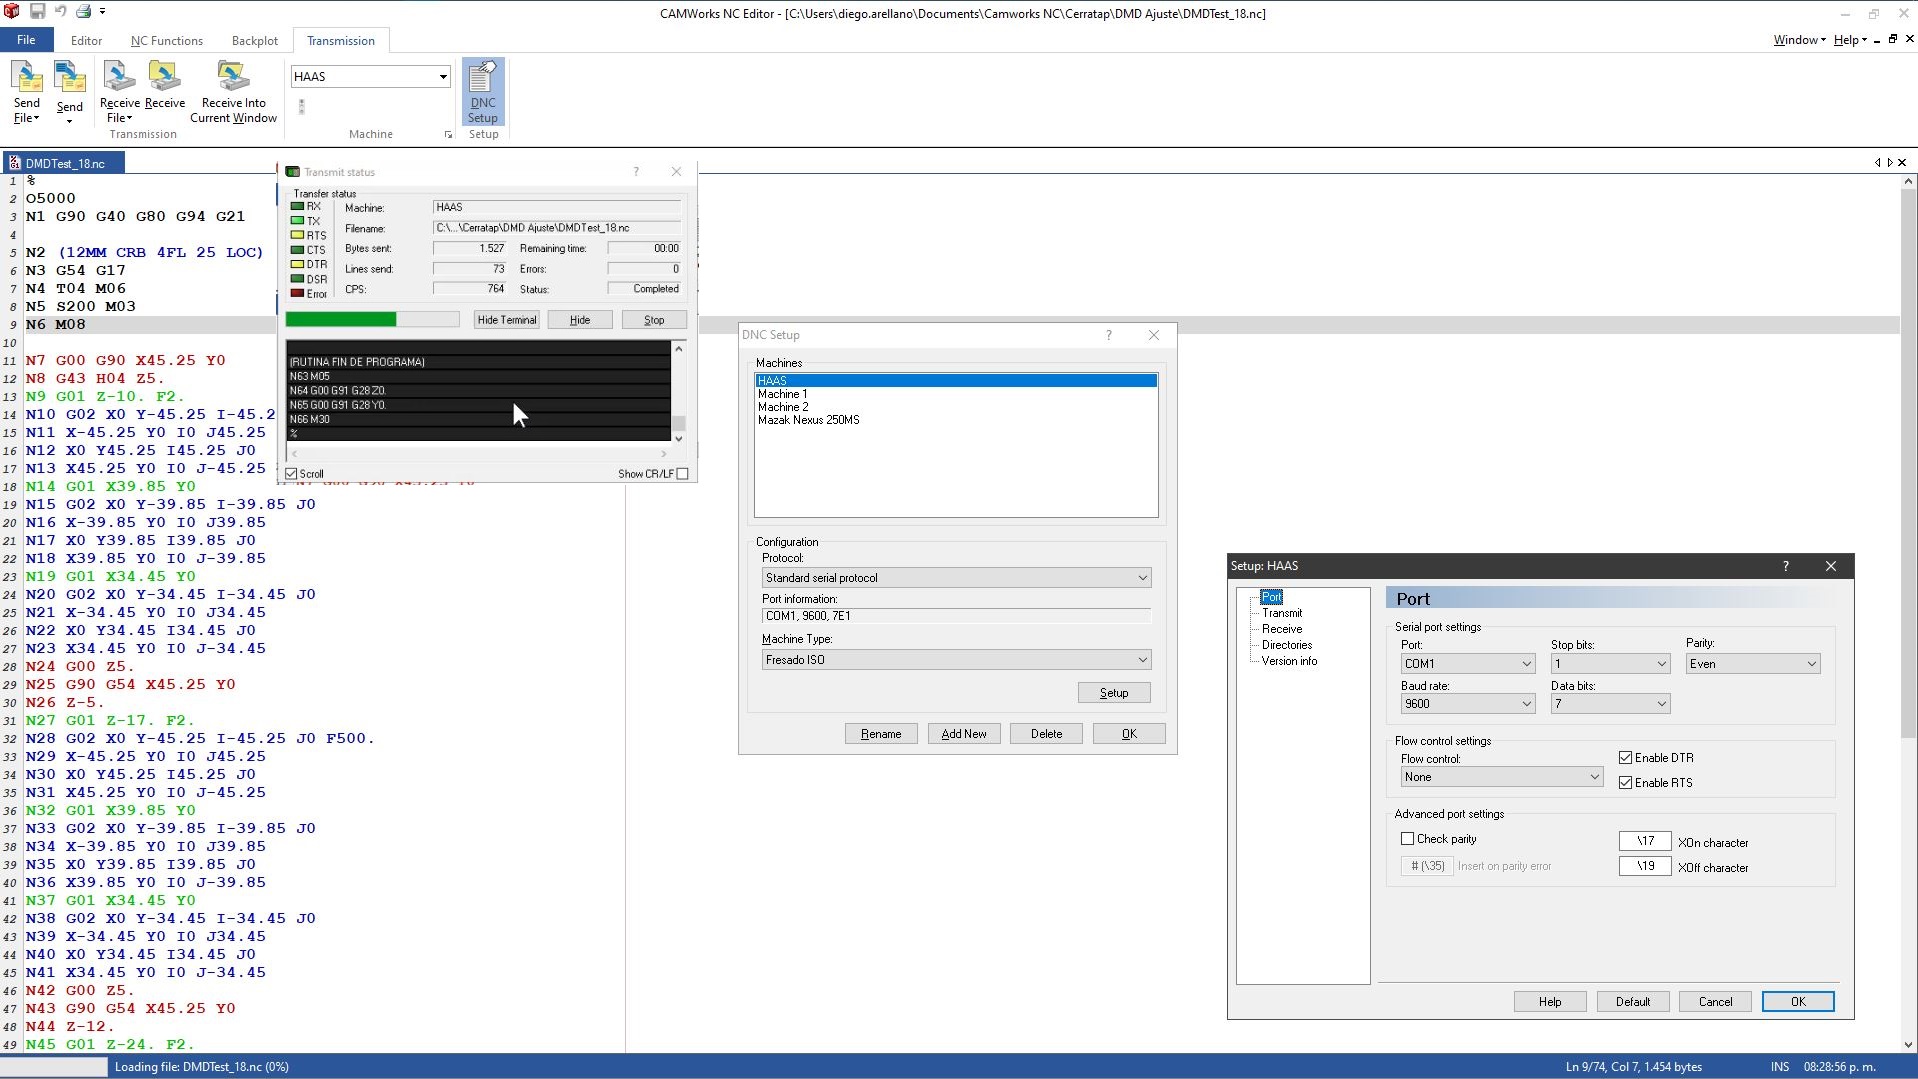The height and width of the screenshot is (1079, 1918).
Task: Close the DMDTest_18.nc document tab strip
Action: (x=1902, y=162)
